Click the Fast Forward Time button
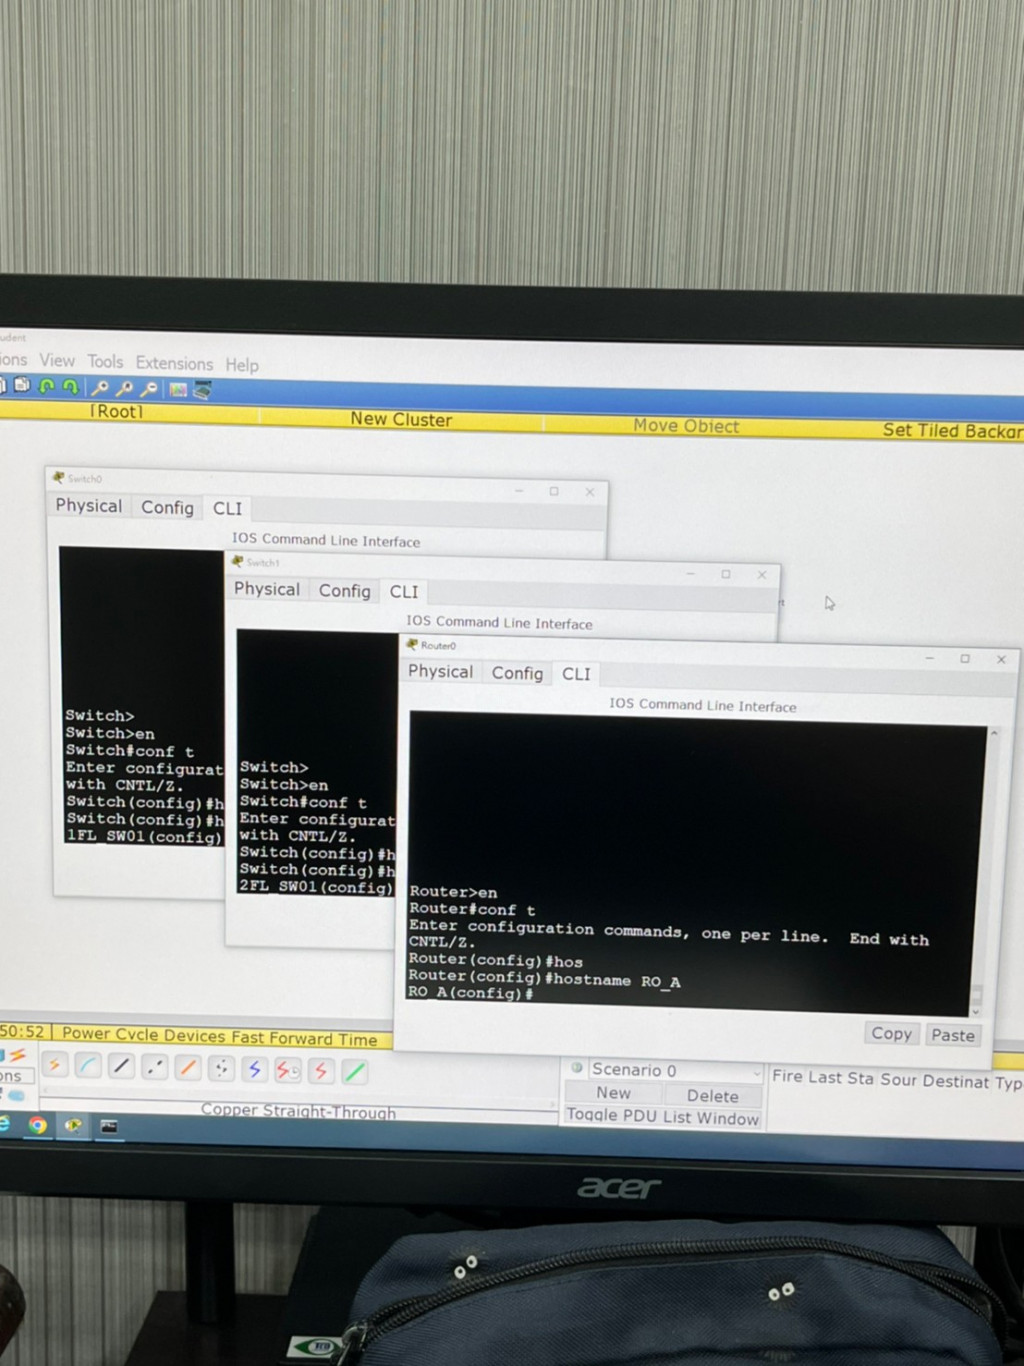The width and height of the screenshot is (1024, 1366). (305, 1038)
